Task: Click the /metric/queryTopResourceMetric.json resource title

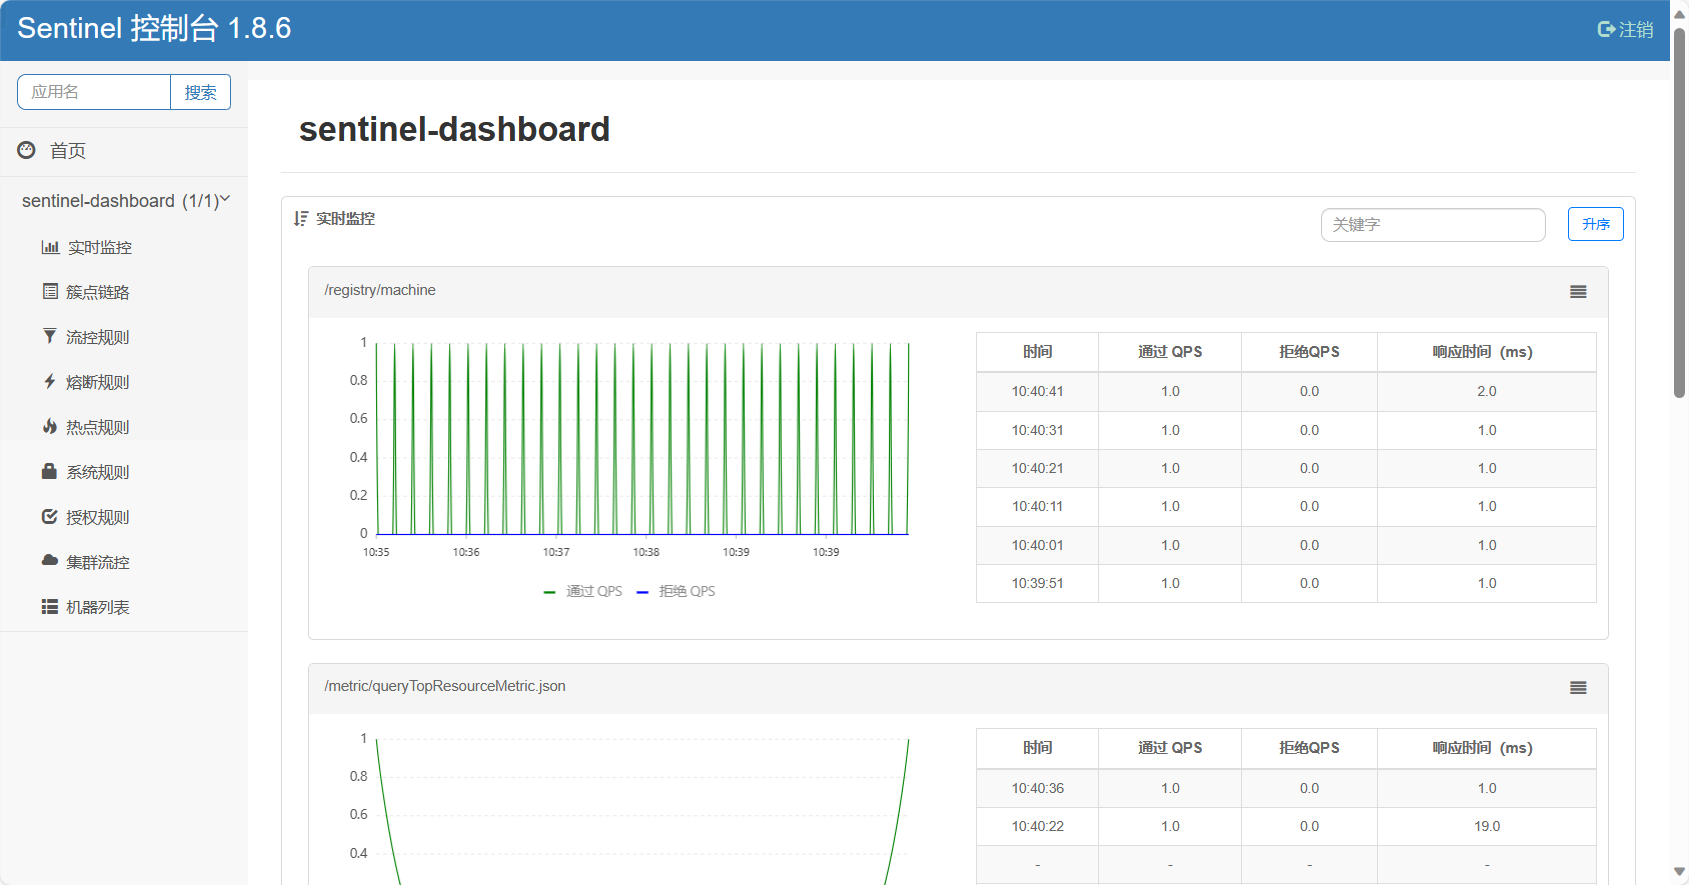Action: point(445,686)
